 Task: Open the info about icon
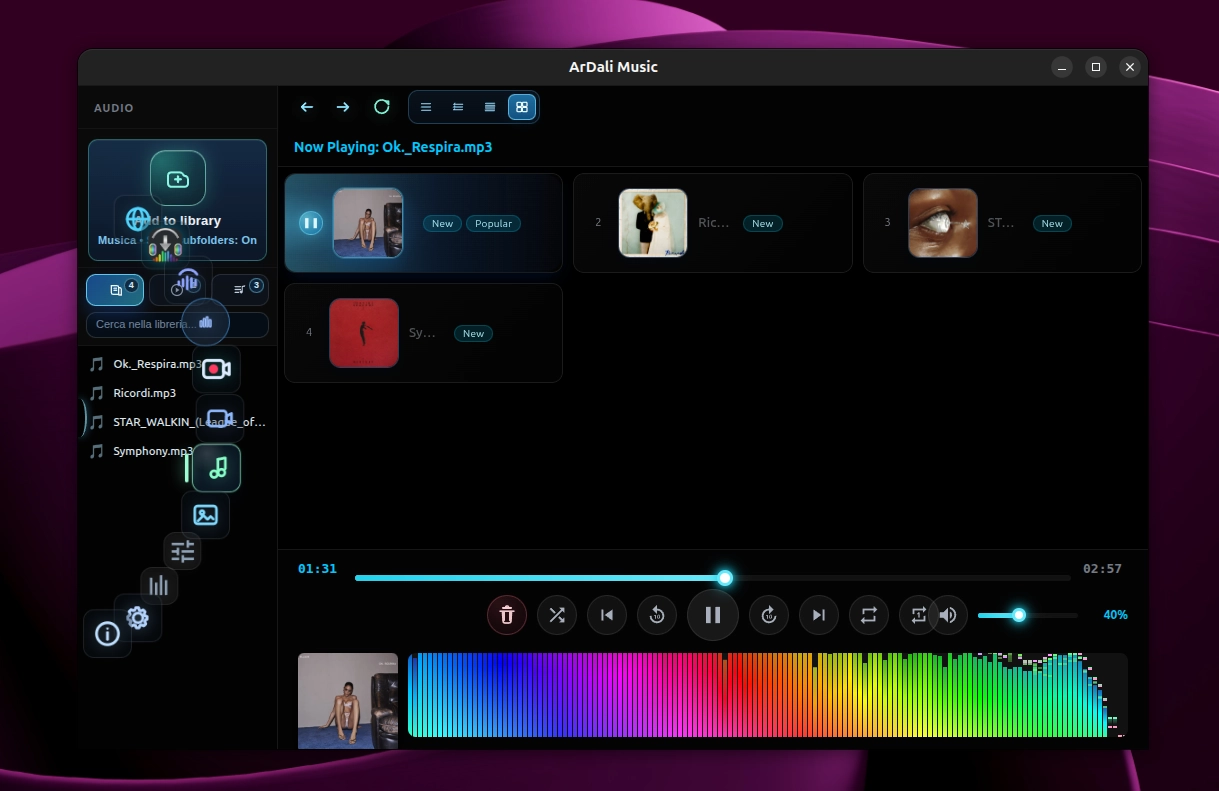click(107, 633)
